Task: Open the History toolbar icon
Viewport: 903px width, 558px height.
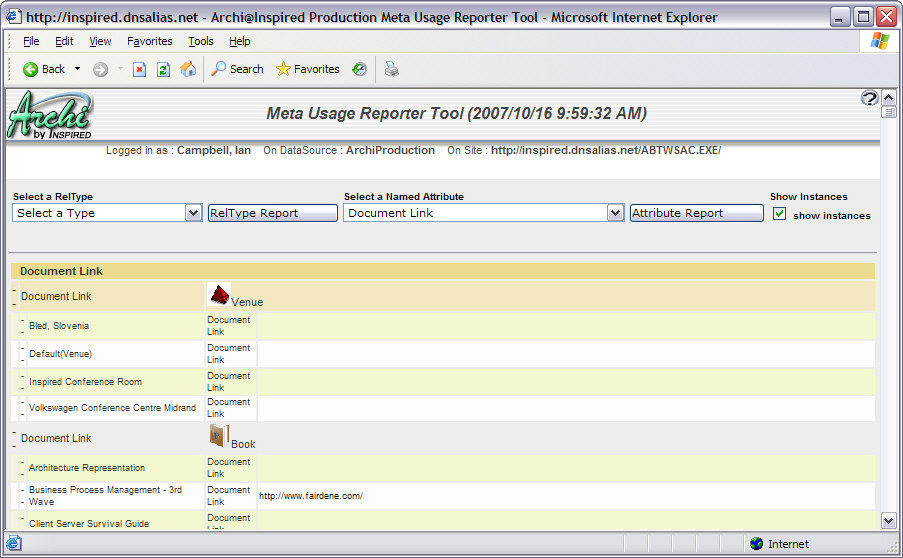Action: (x=359, y=69)
